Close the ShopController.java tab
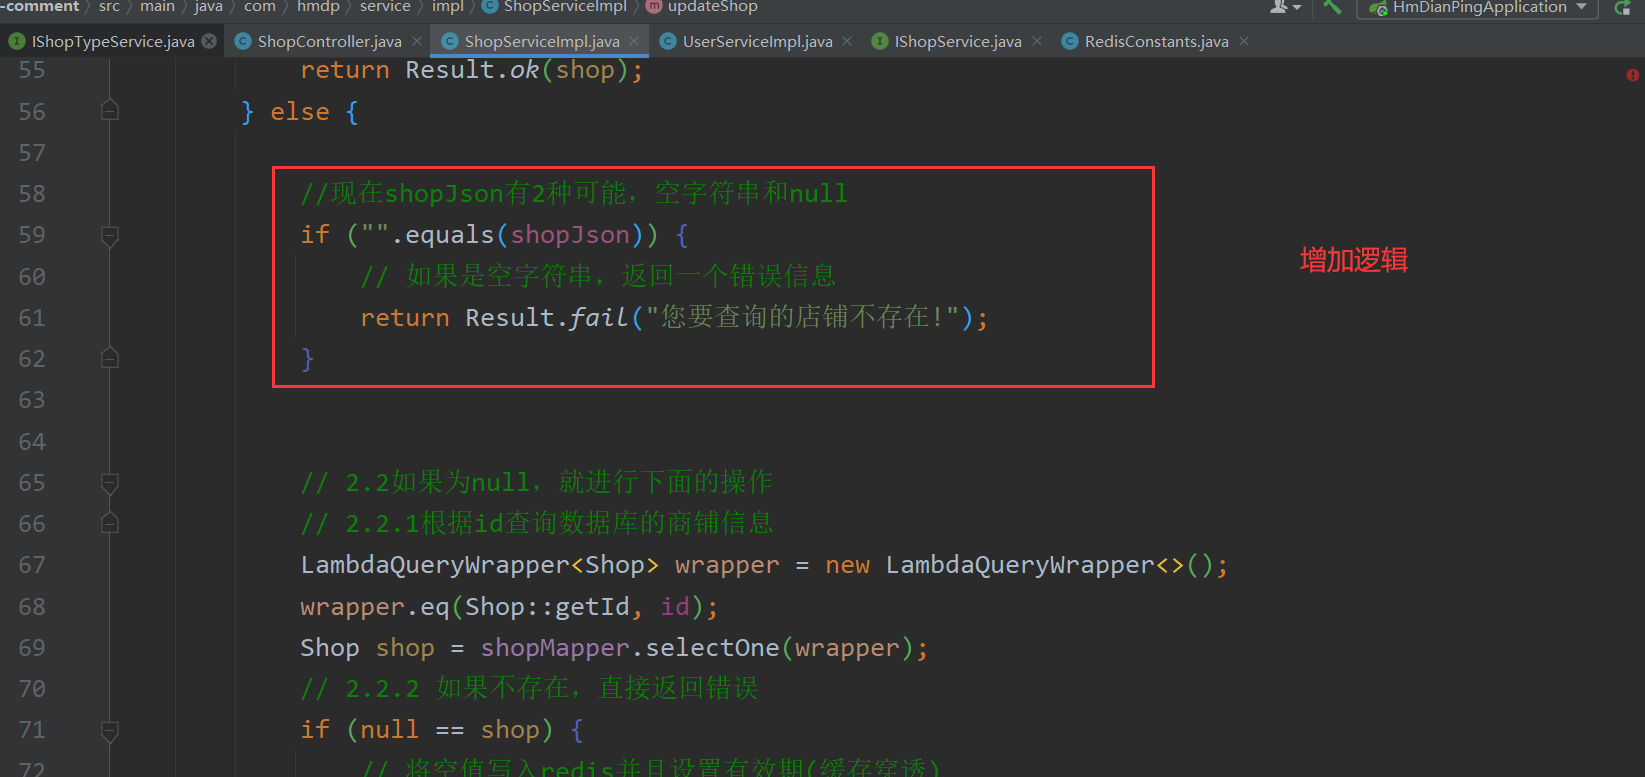Screen dimensions: 1645x777 417,41
